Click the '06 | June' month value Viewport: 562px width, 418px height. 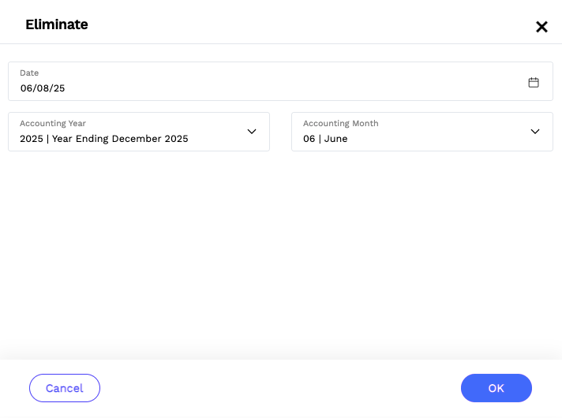(x=325, y=139)
